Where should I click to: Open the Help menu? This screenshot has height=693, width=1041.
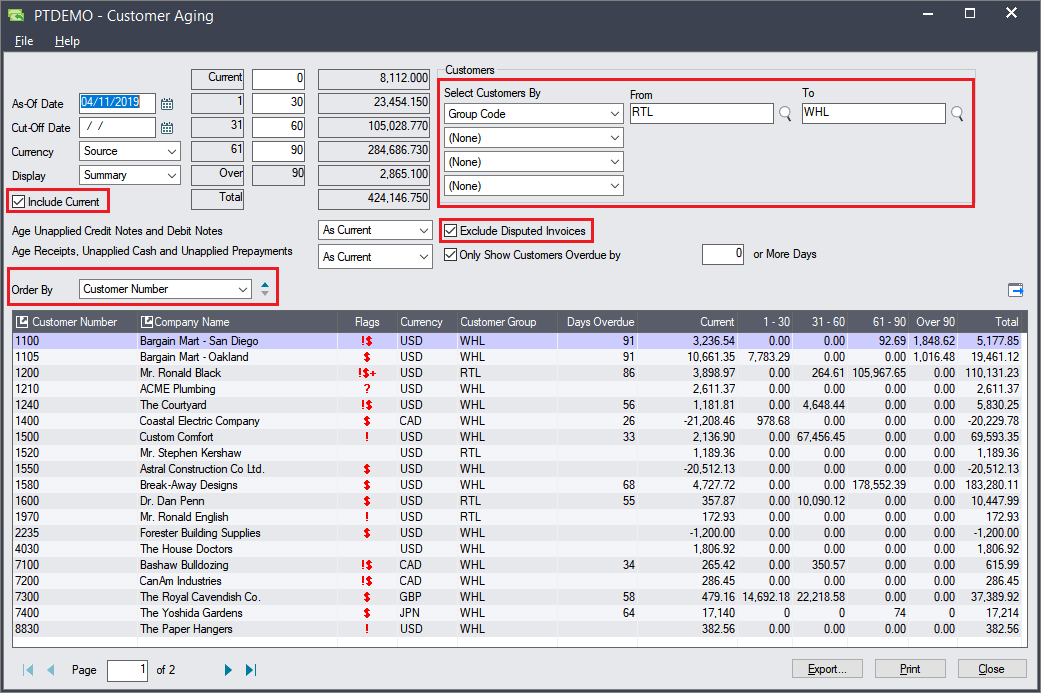pos(67,41)
